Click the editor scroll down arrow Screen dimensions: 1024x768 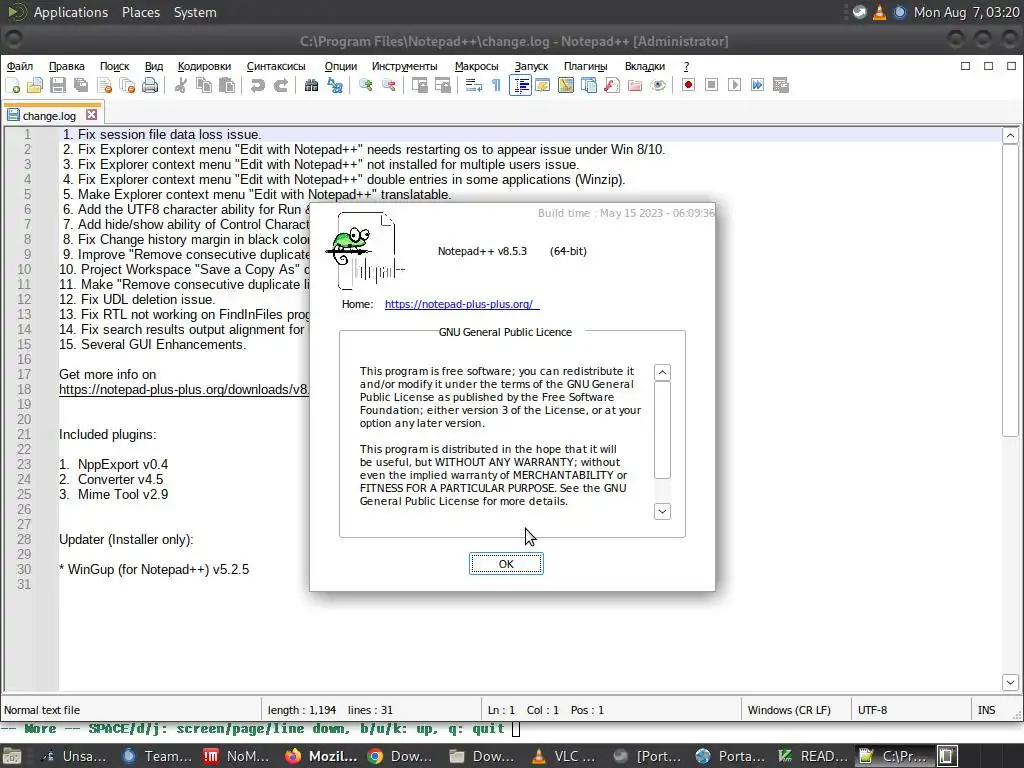click(1010, 682)
